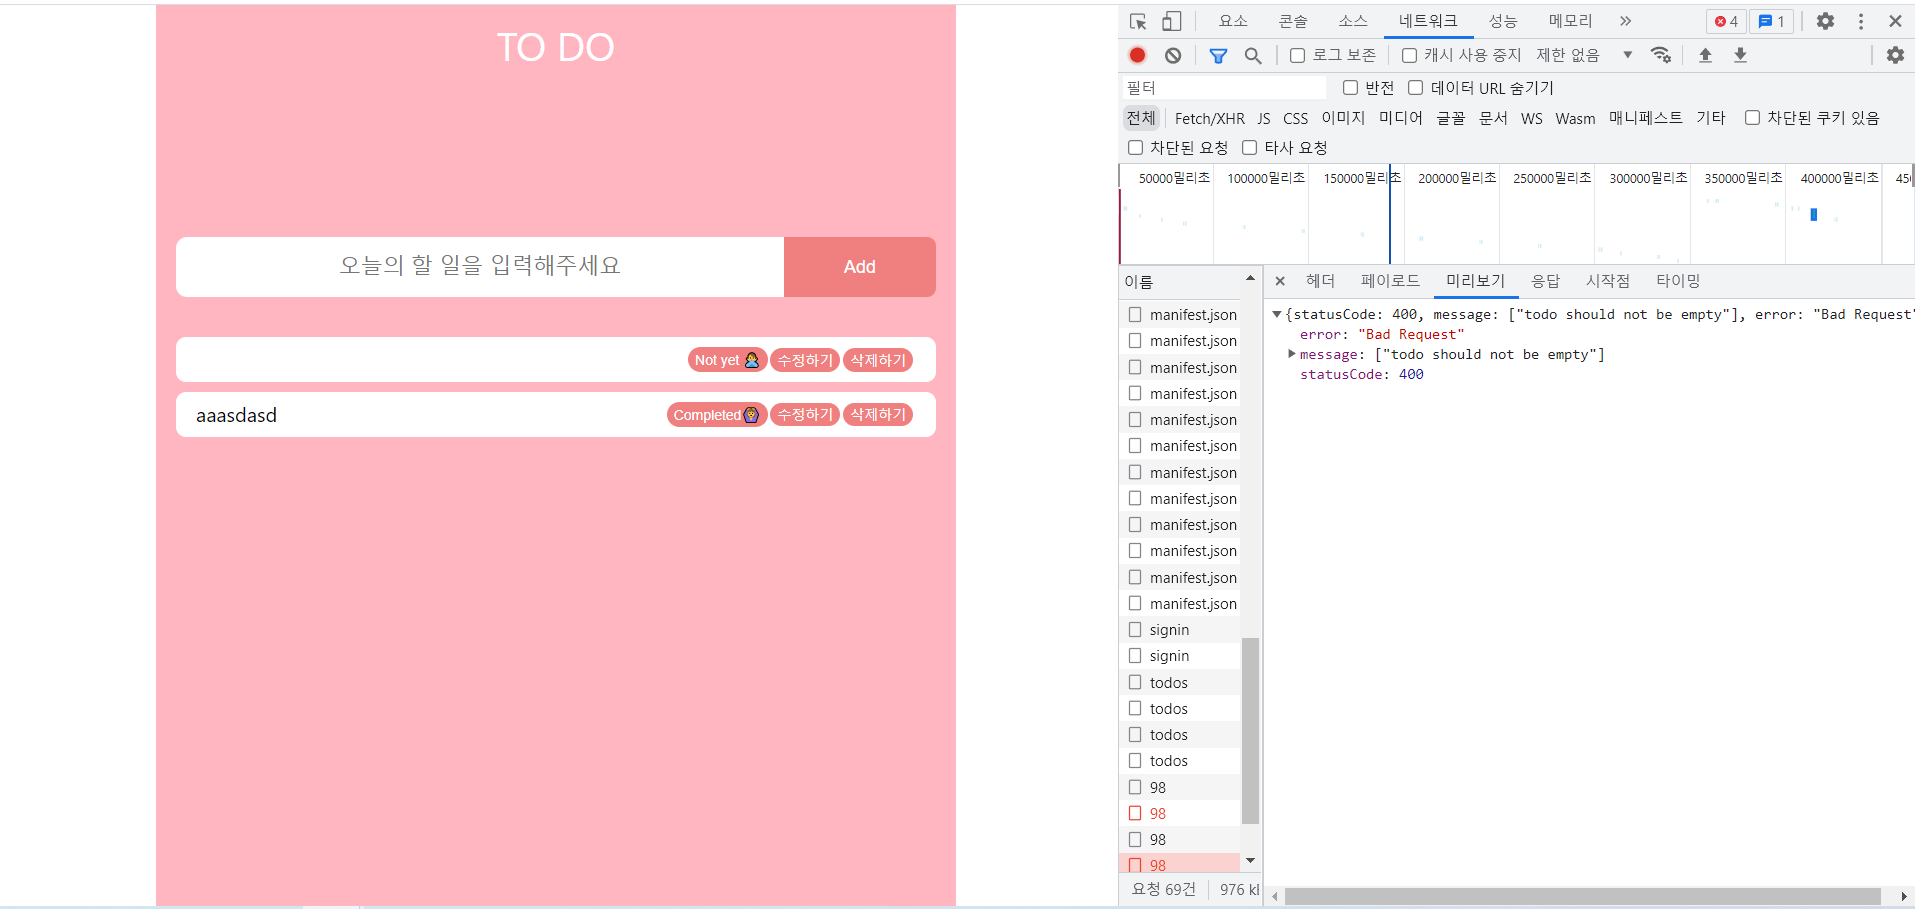Open the 페이로드 request detail tab
The height and width of the screenshot is (909, 1915).
click(x=1390, y=281)
